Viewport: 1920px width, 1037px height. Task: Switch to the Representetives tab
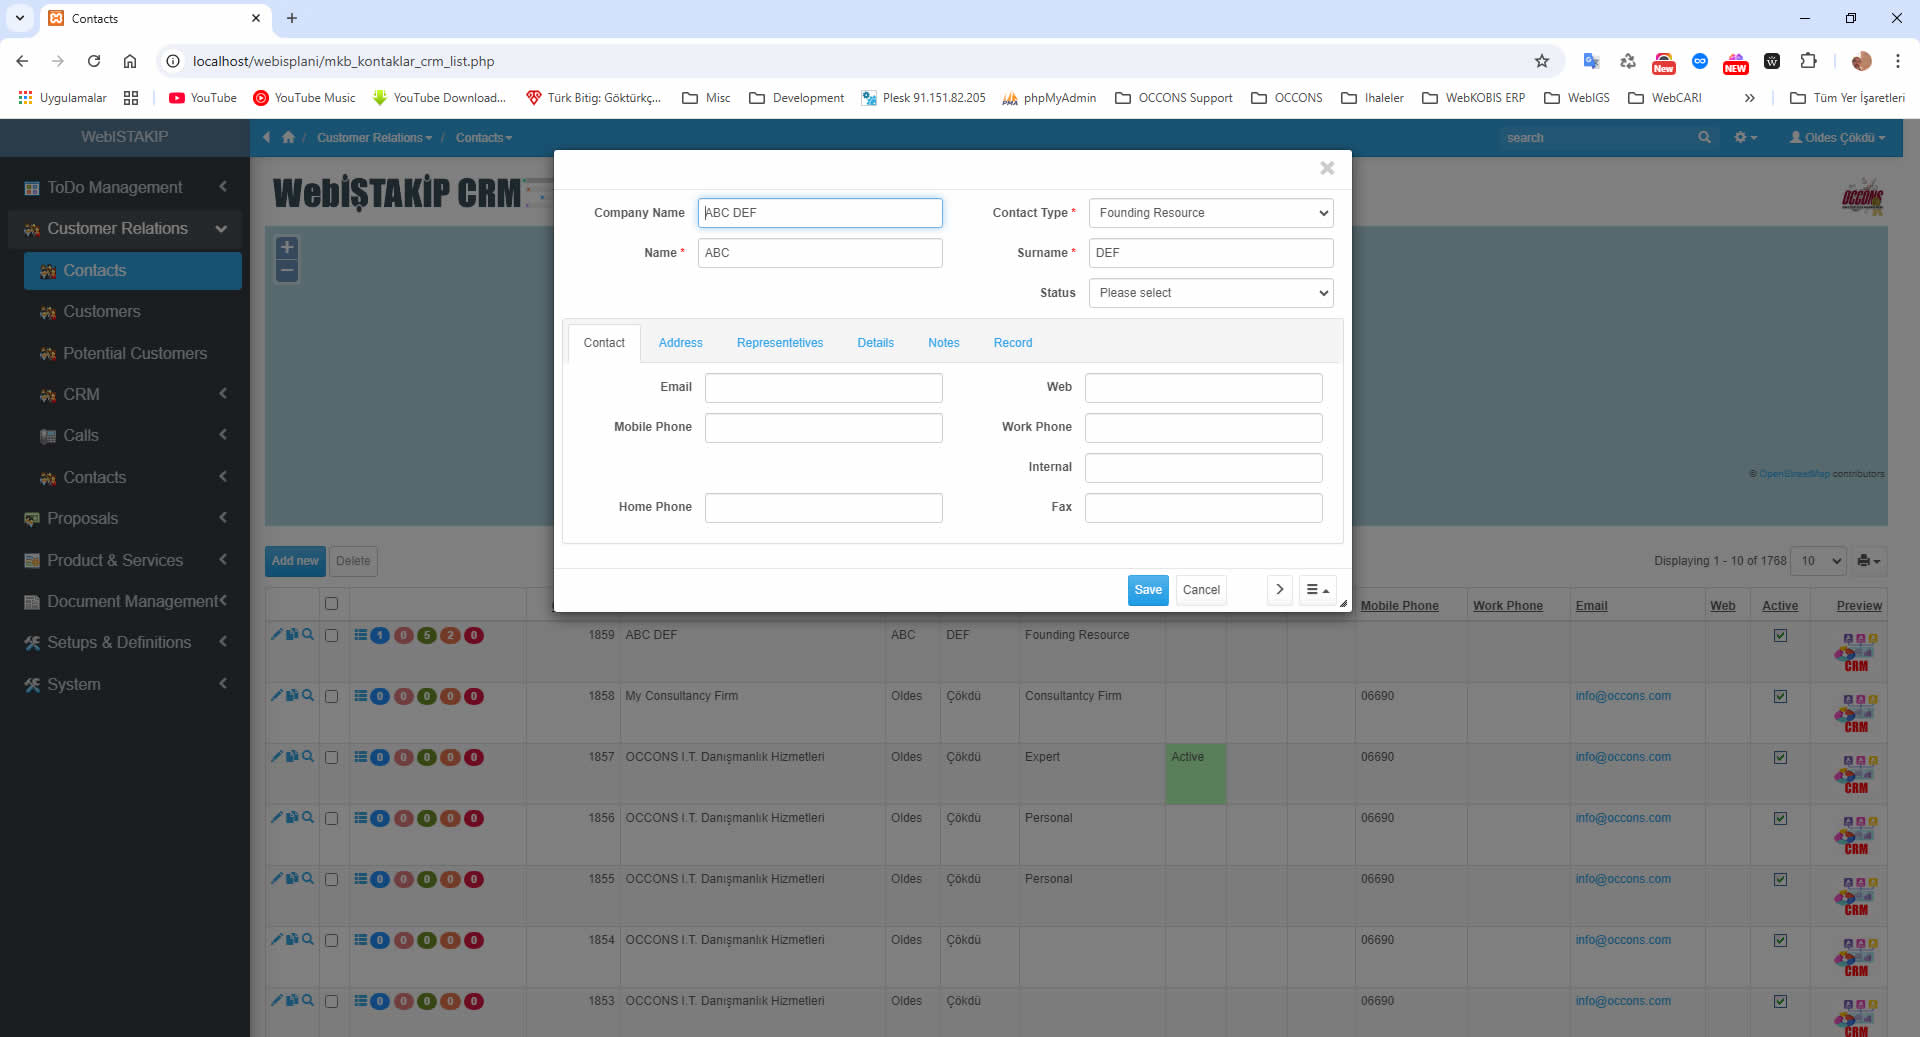click(x=780, y=343)
